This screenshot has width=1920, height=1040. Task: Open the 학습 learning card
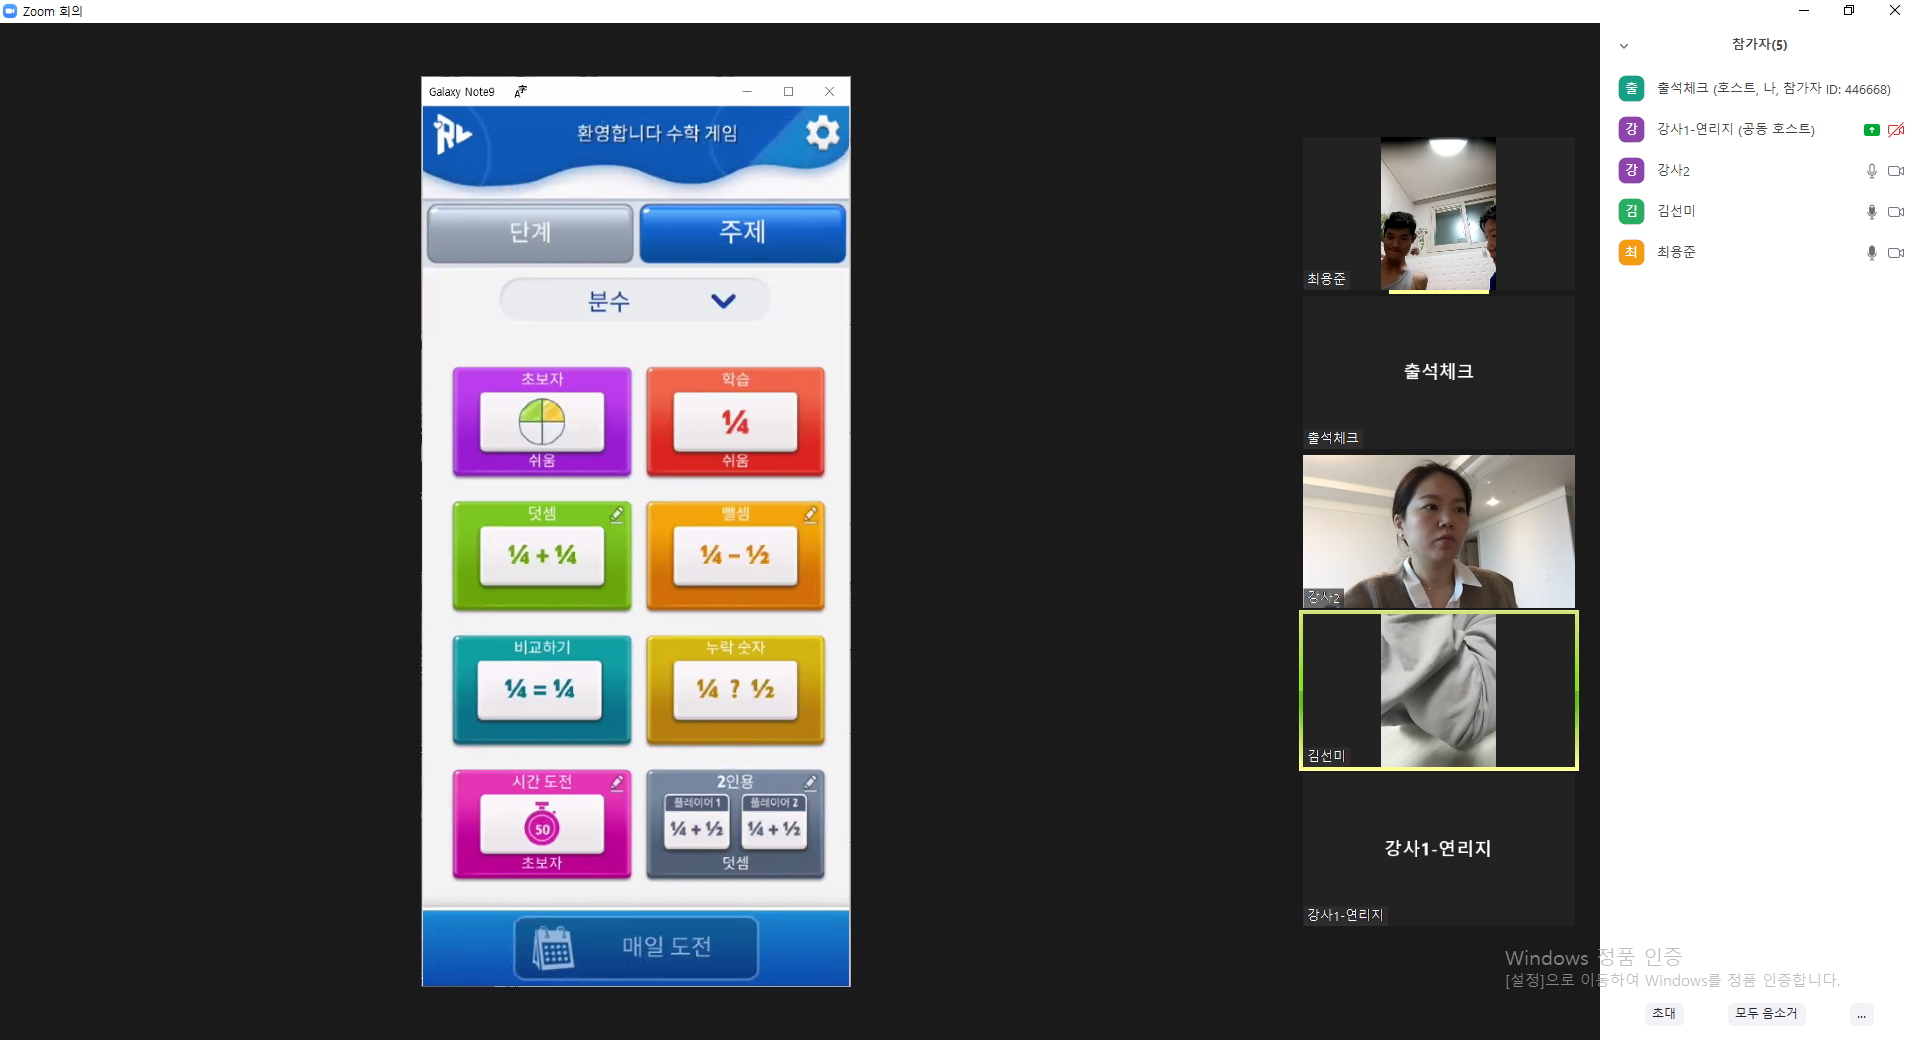(x=735, y=421)
